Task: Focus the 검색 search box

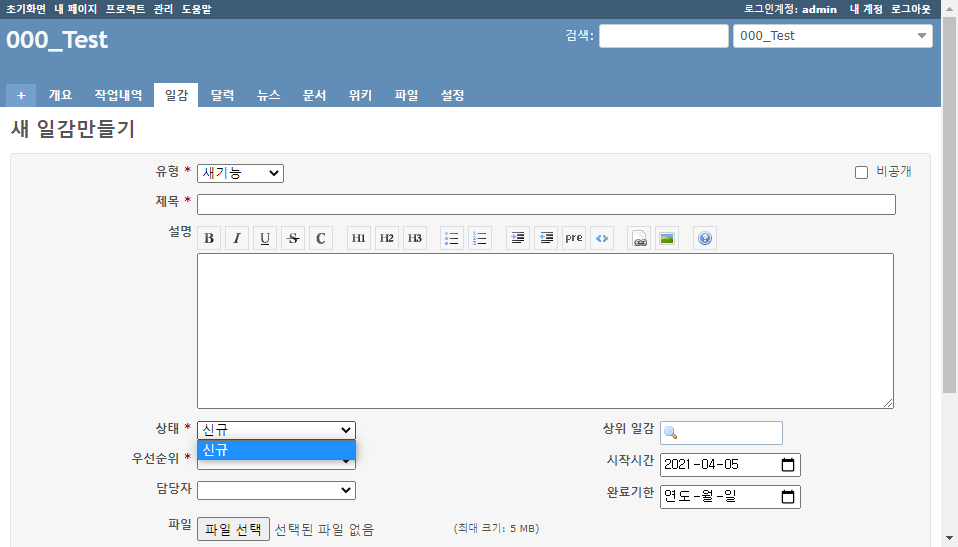Action: click(664, 36)
